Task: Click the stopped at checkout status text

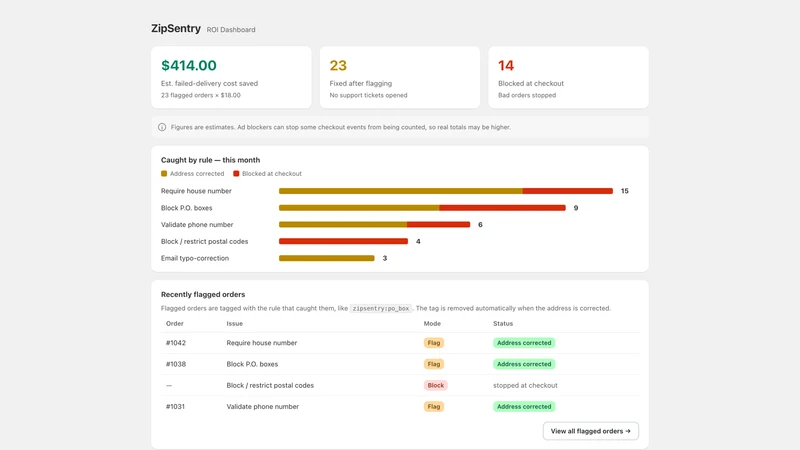Action: (525, 385)
